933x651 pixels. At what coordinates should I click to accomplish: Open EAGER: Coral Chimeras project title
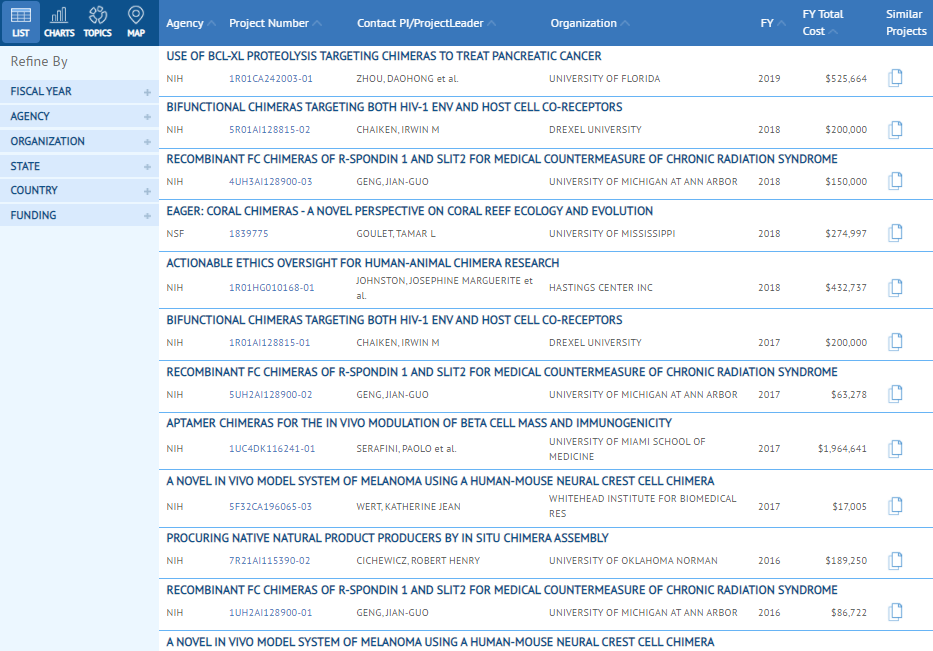pos(409,211)
